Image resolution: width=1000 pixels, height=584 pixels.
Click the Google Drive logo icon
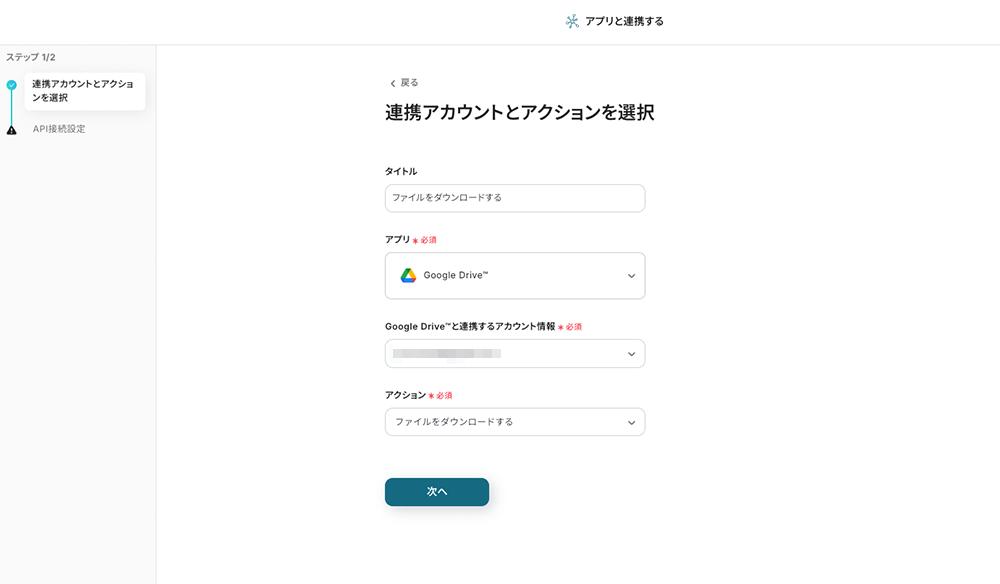[408, 276]
